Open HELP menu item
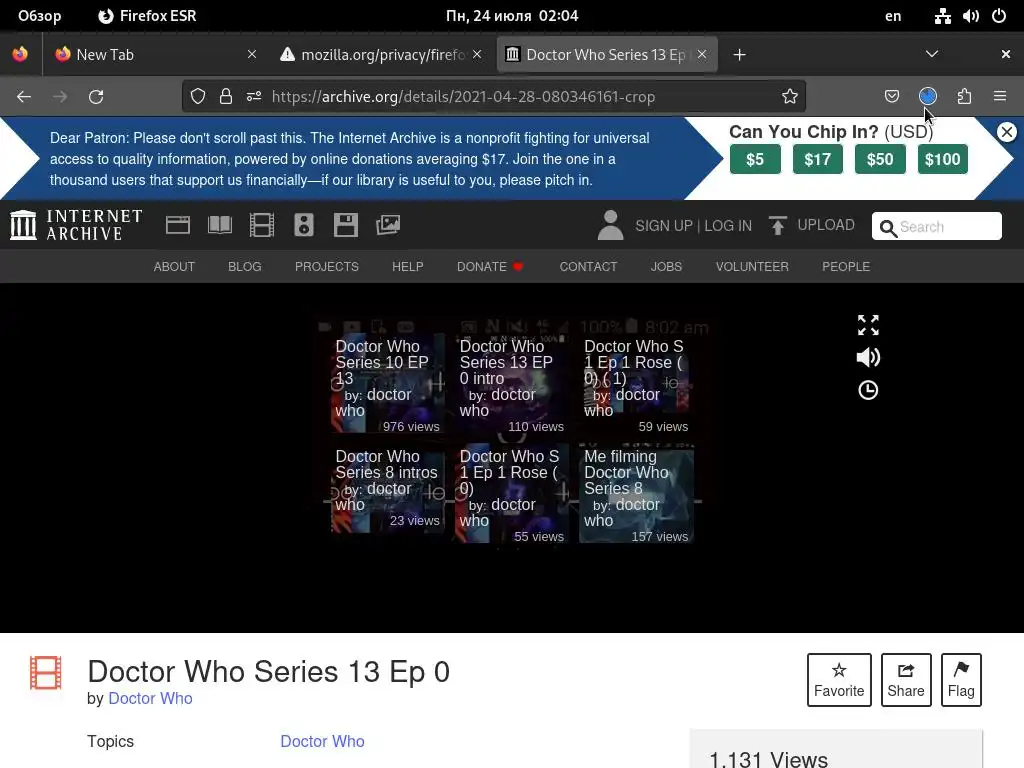The width and height of the screenshot is (1024, 768). pos(408,266)
